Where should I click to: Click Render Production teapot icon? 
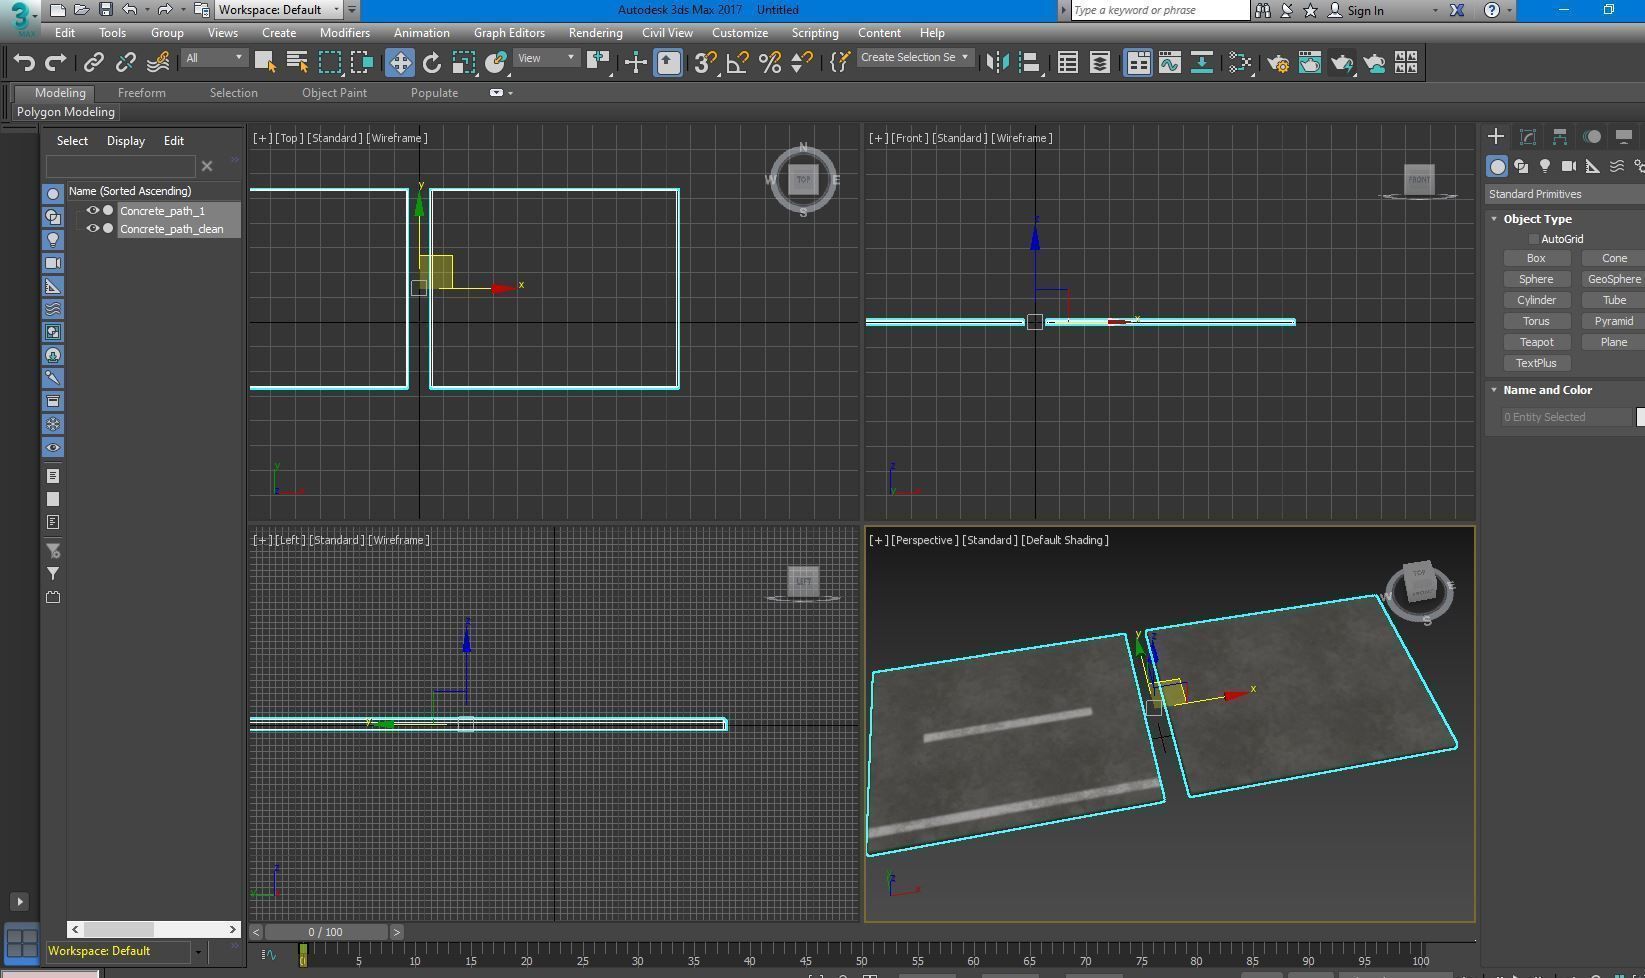[1342, 63]
